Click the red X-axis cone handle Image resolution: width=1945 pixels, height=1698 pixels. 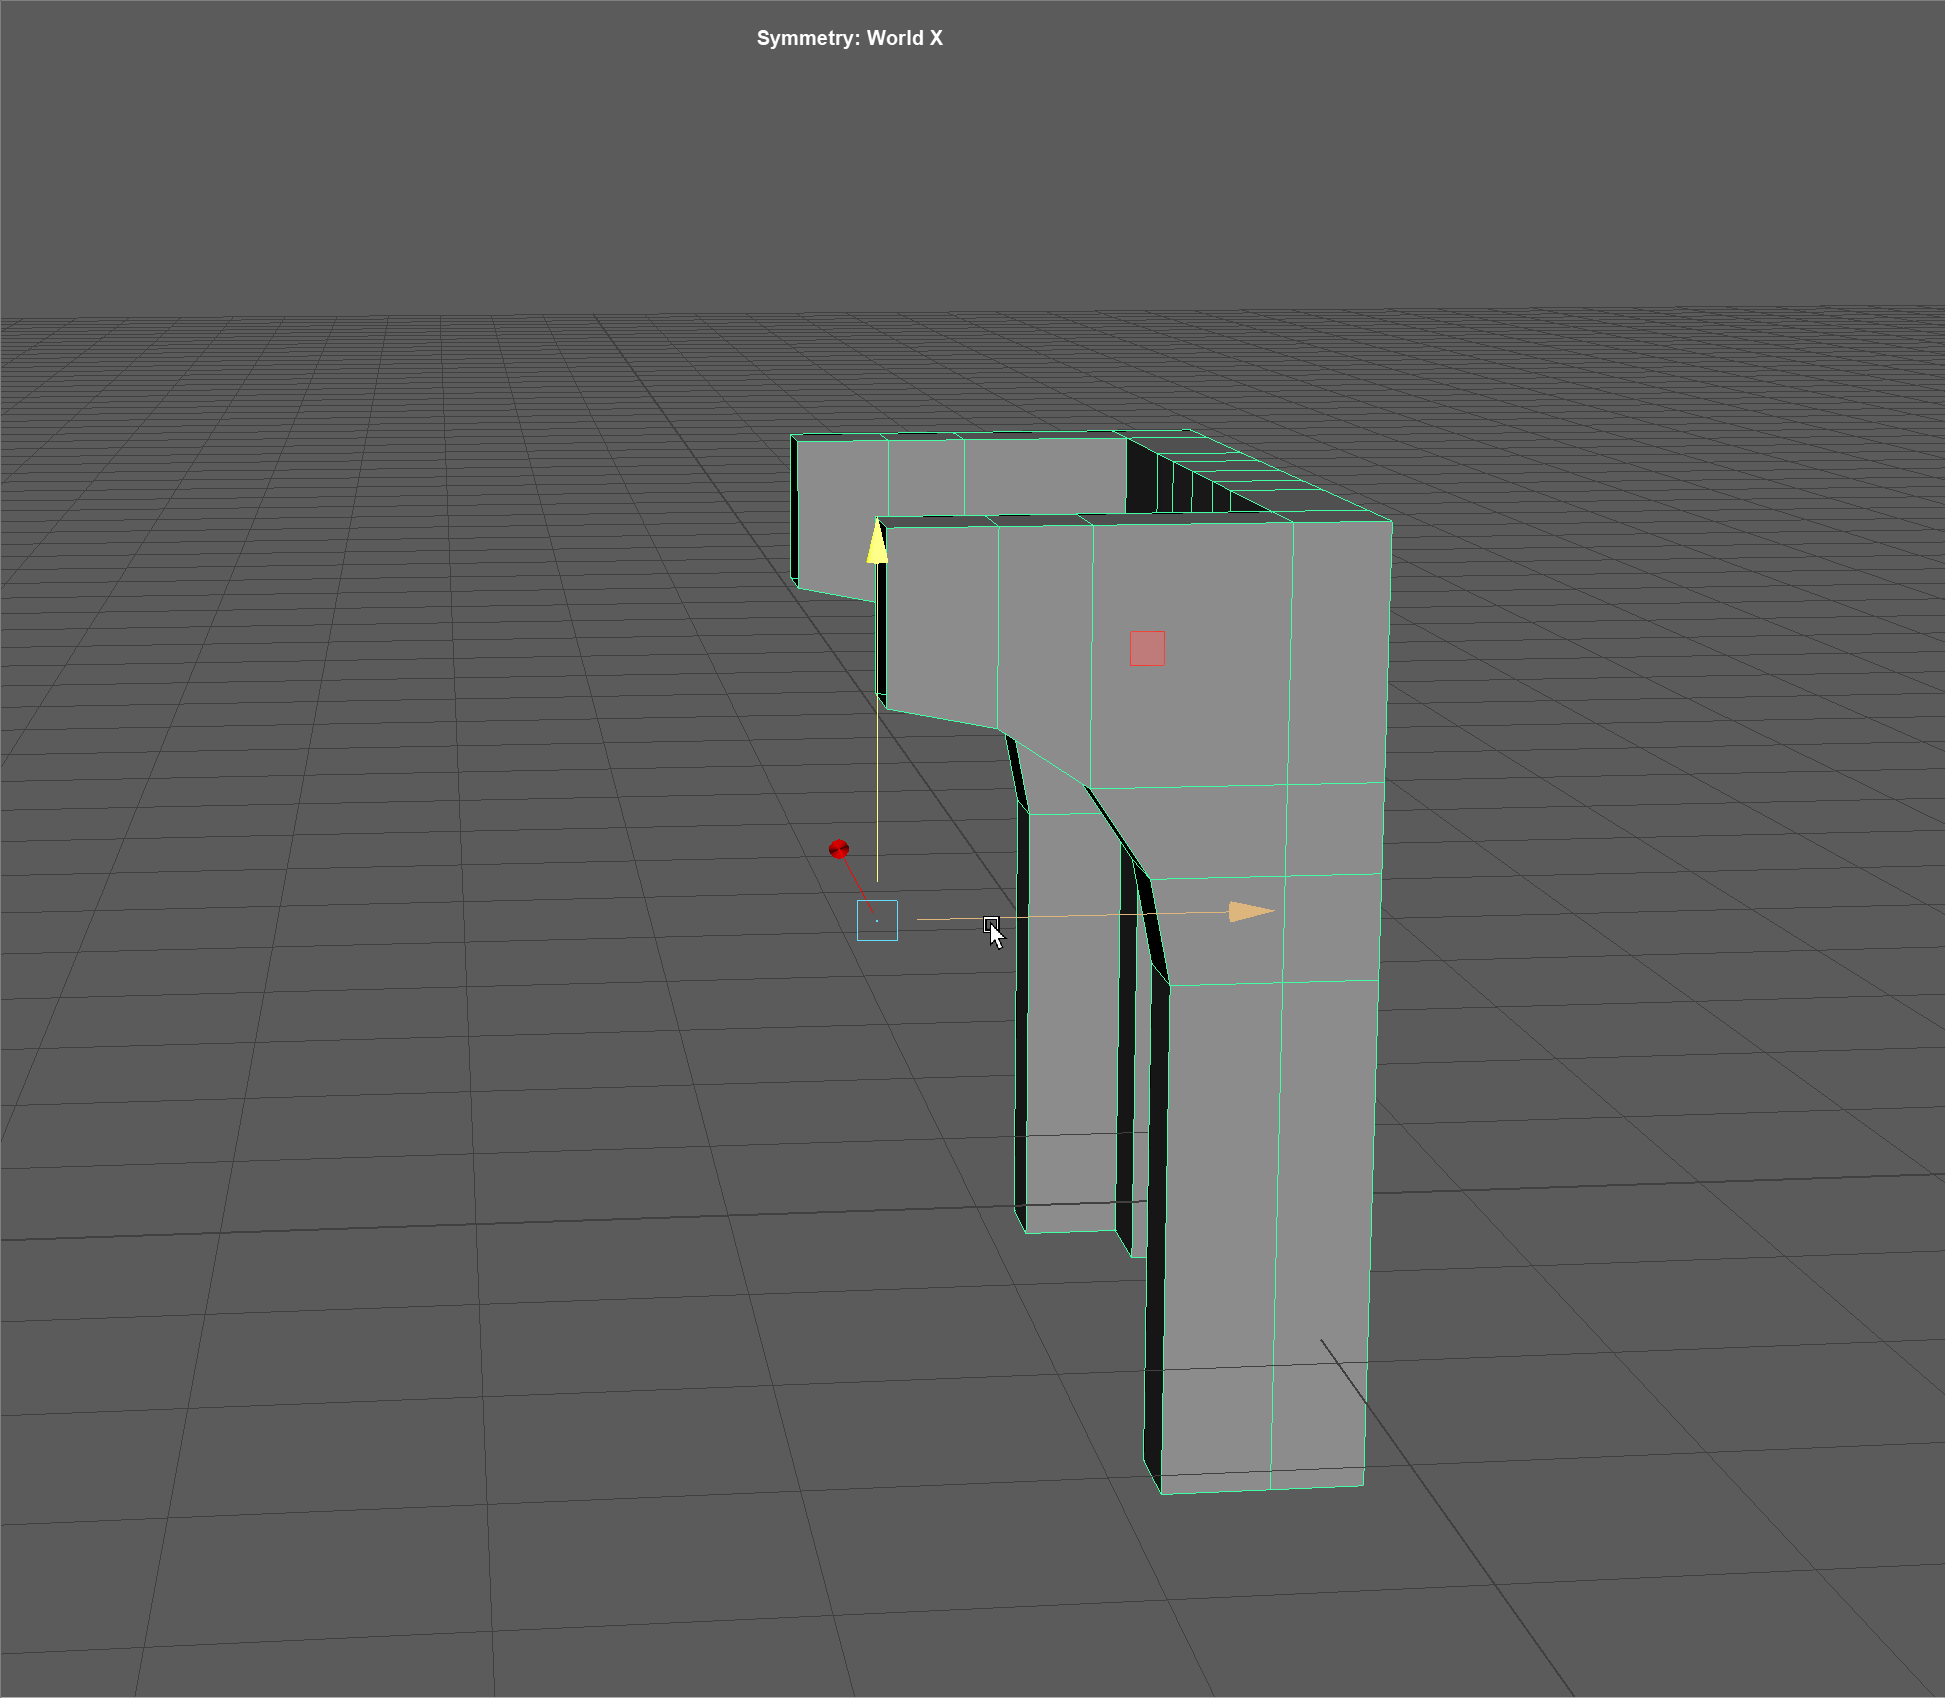click(839, 849)
